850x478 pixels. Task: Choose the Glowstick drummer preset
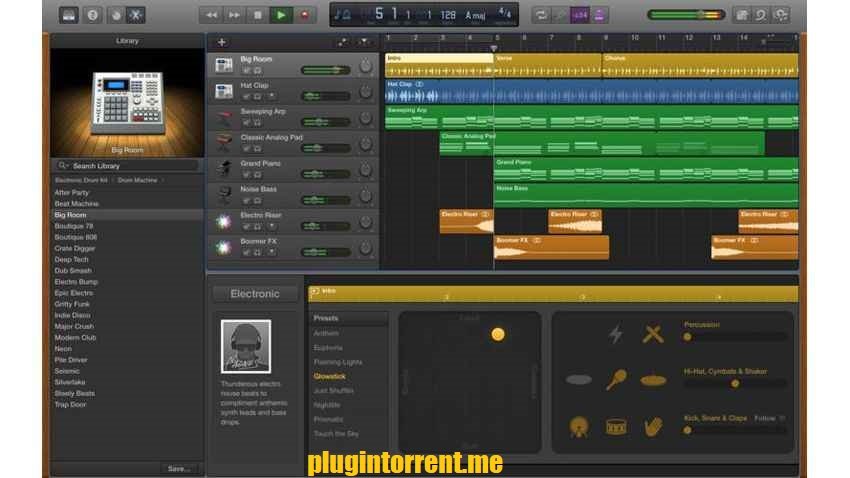pyautogui.click(x=330, y=376)
